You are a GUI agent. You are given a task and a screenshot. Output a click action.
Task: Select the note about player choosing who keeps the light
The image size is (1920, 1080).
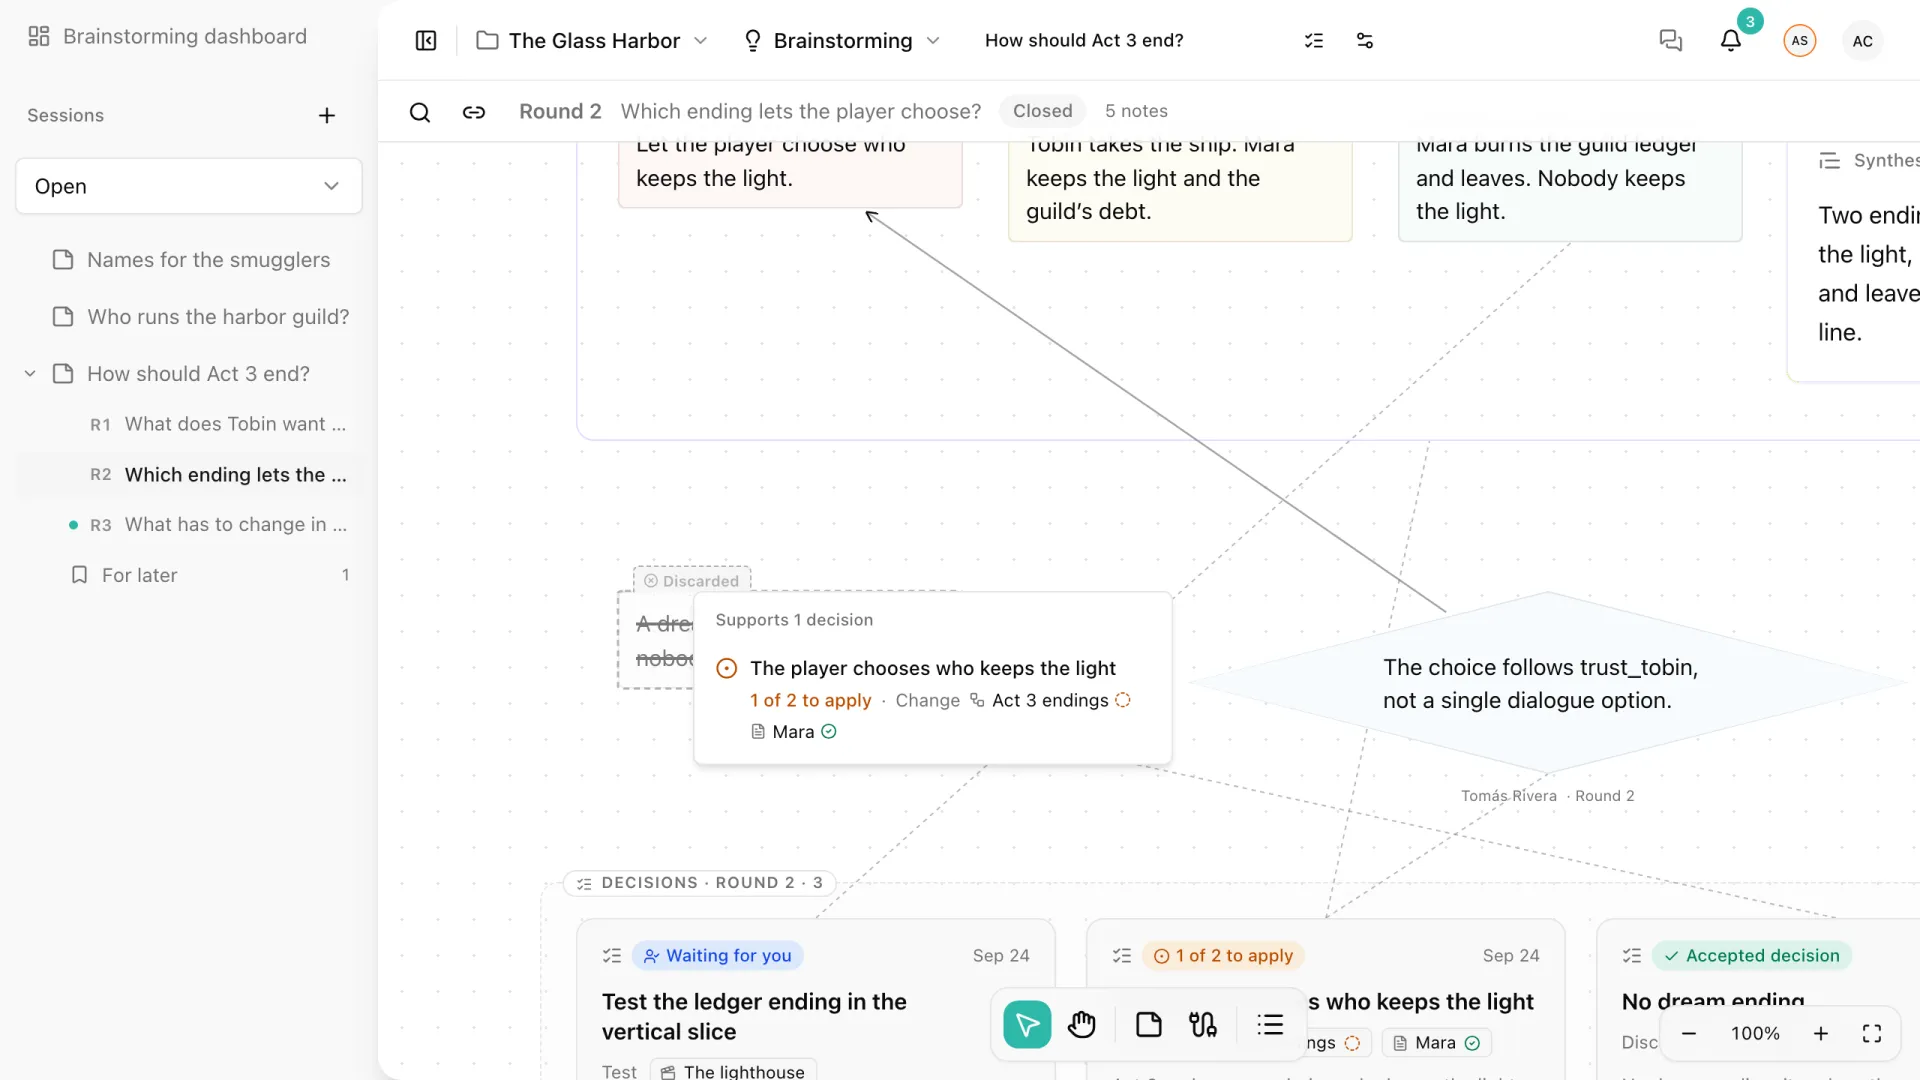click(790, 174)
